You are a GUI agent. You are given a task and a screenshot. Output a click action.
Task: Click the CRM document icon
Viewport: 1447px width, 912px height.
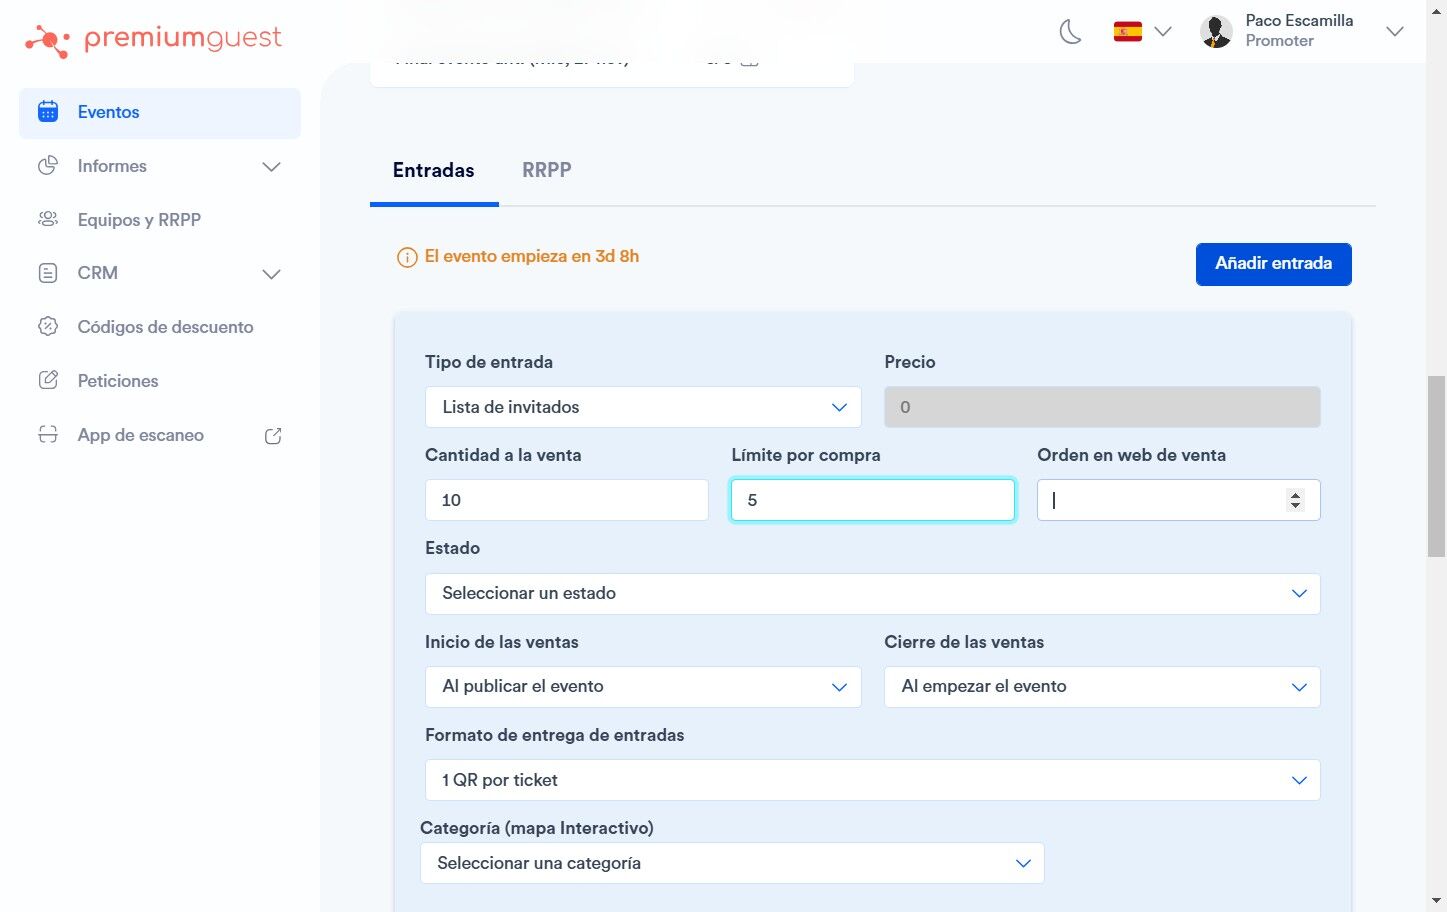tap(48, 273)
